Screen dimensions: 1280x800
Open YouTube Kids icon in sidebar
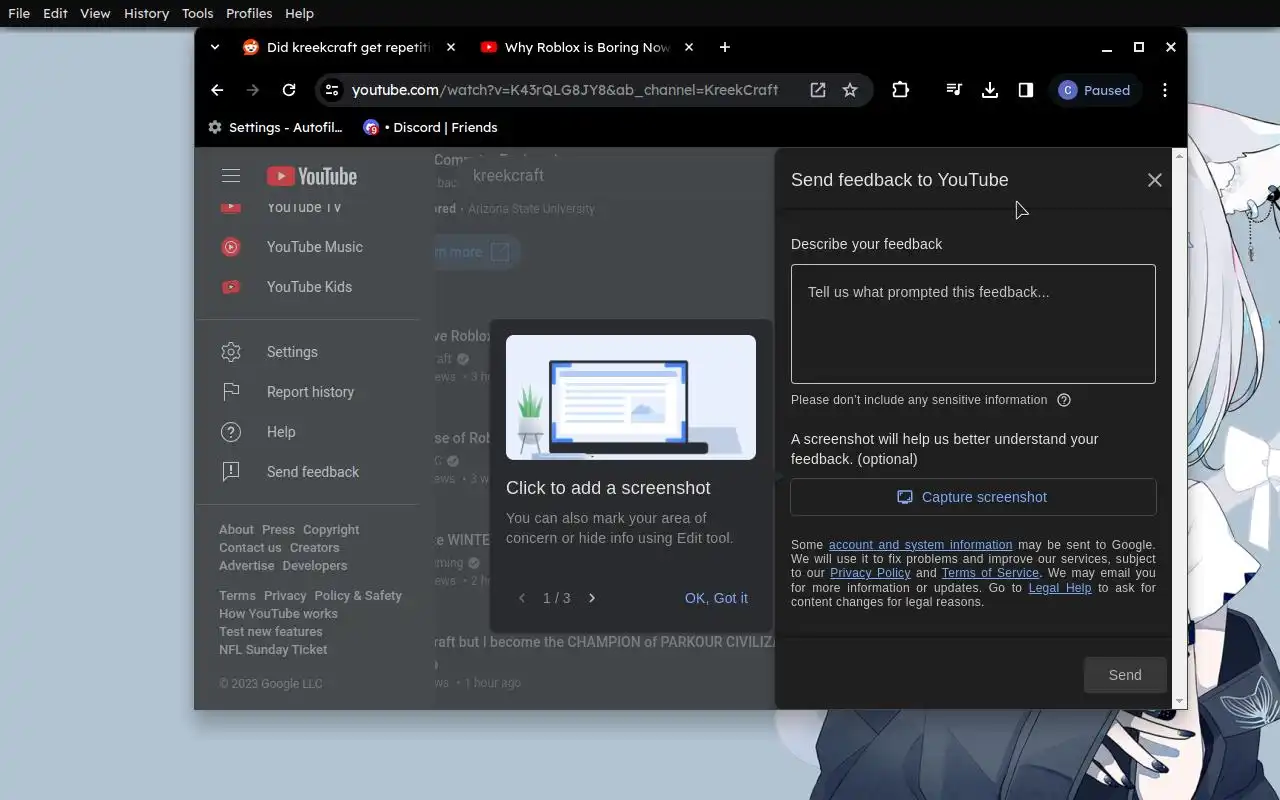click(x=231, y=287)
